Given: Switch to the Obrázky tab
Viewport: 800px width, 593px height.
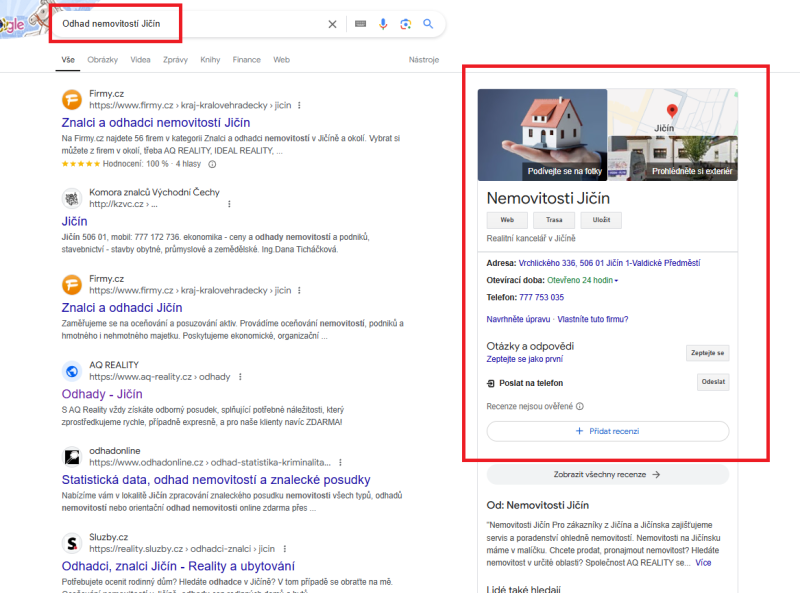Looking at the screenshot, I should click(103, 60).
